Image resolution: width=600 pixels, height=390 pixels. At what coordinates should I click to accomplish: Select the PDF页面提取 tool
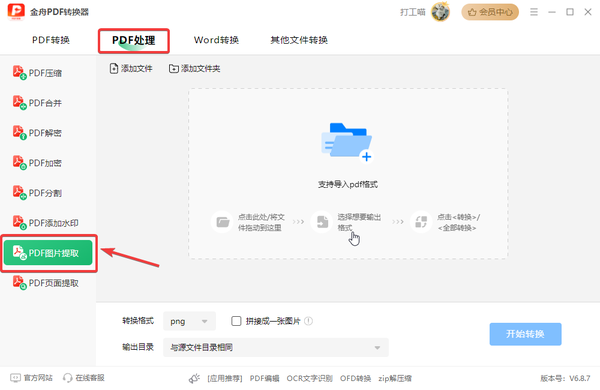(x=46, y=283)
